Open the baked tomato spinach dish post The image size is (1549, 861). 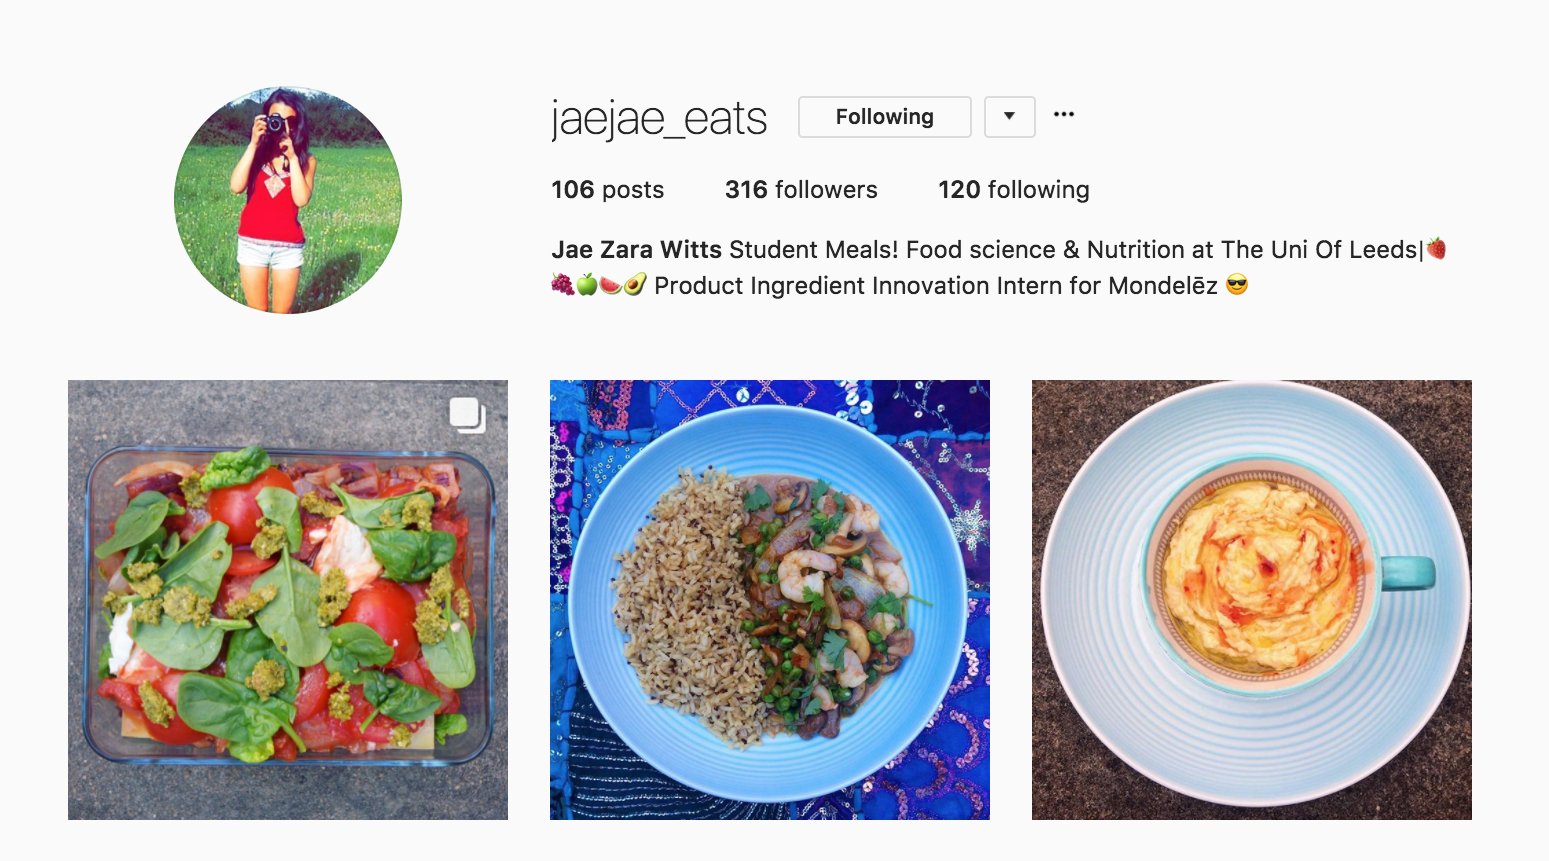click(x=287, y=598)
